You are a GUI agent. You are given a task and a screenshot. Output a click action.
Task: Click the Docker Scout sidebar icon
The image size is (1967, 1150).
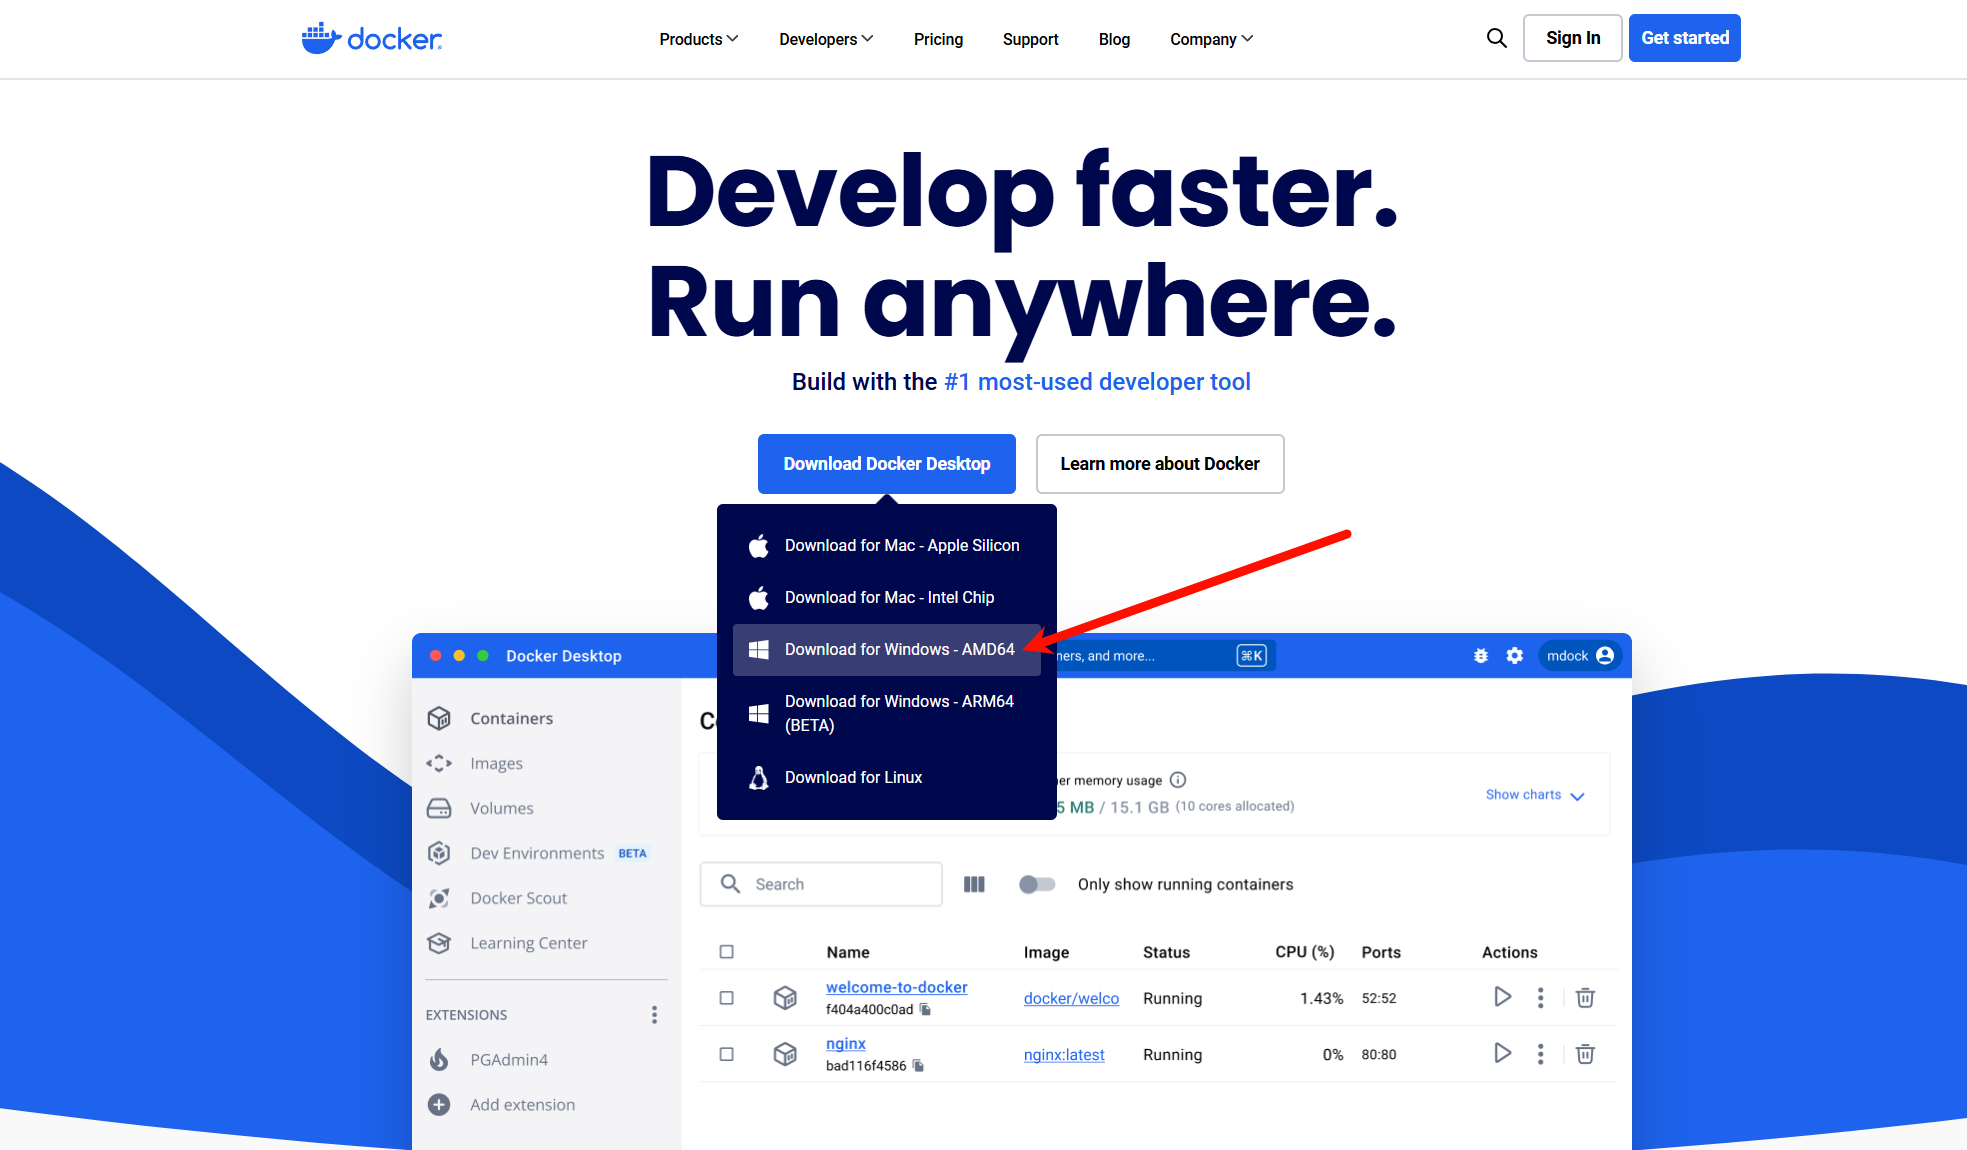point(439,898)
